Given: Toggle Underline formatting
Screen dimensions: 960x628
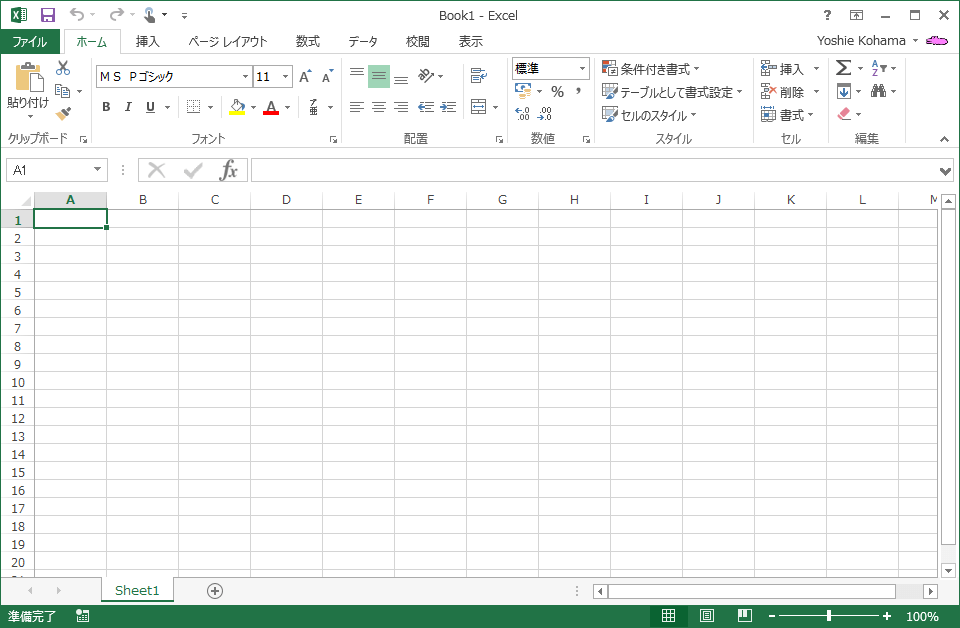Looking at the screenshot, I should point(151,107).
